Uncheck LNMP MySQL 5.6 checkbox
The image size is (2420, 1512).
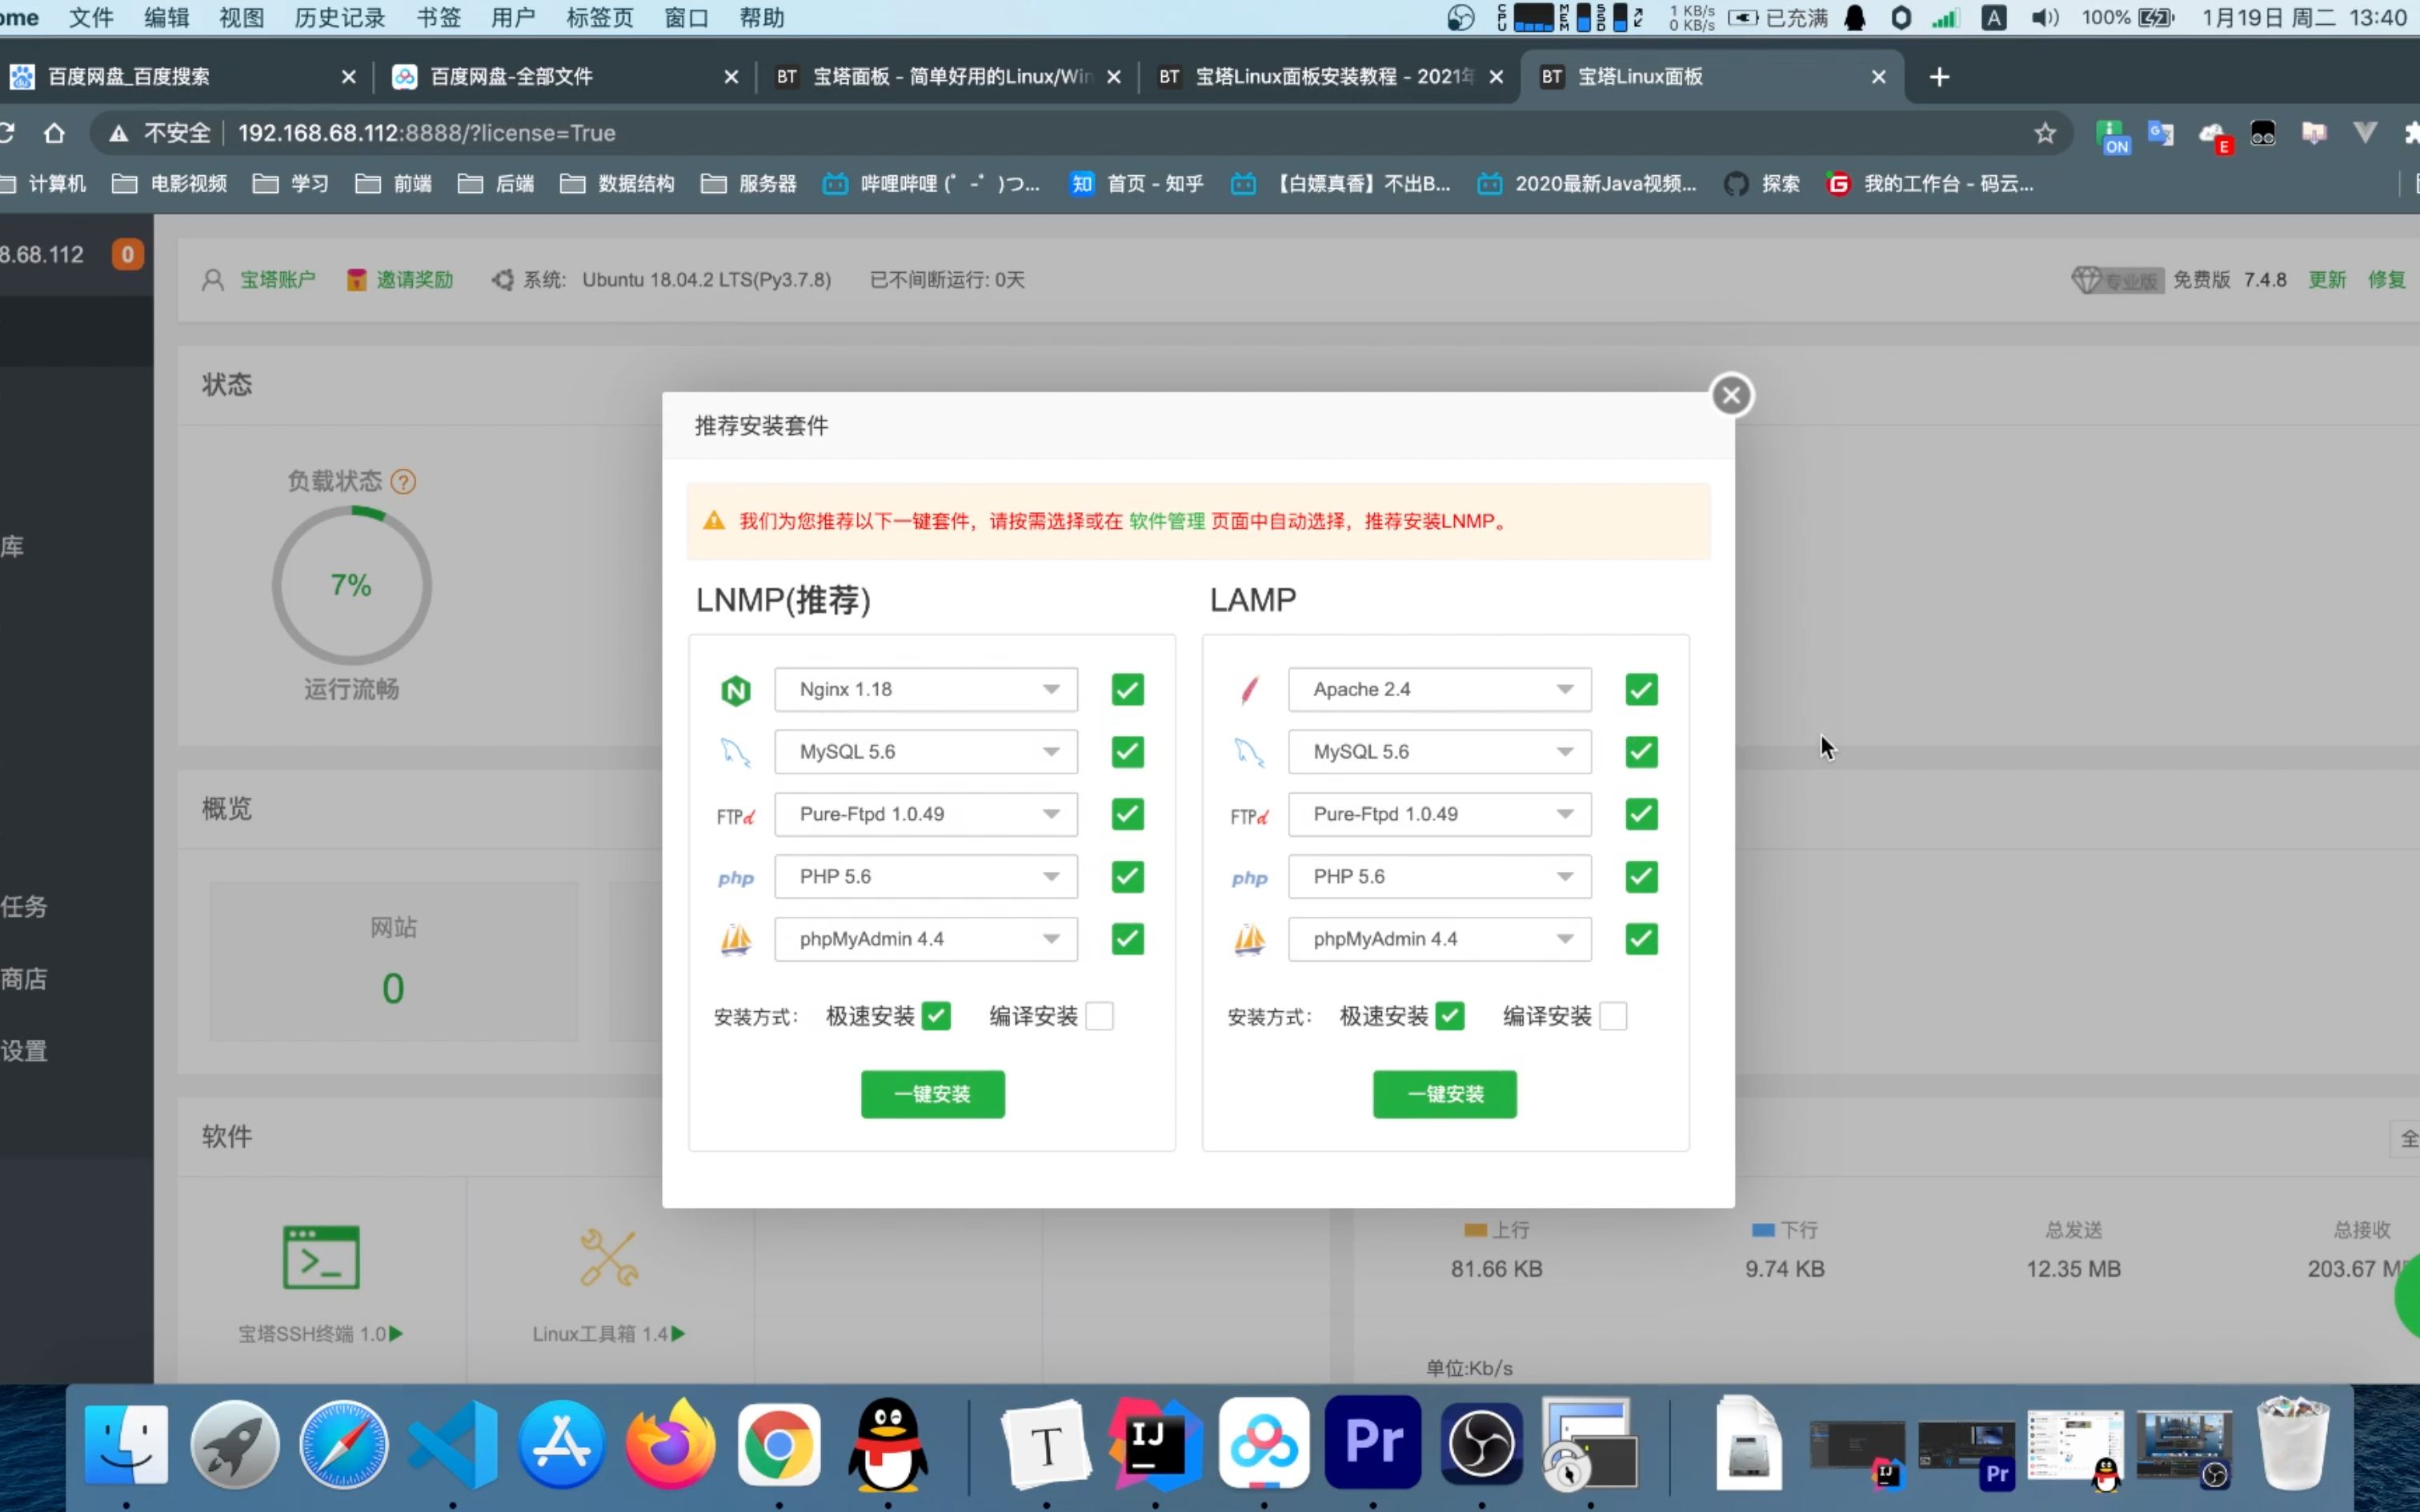pos(1127,752)
